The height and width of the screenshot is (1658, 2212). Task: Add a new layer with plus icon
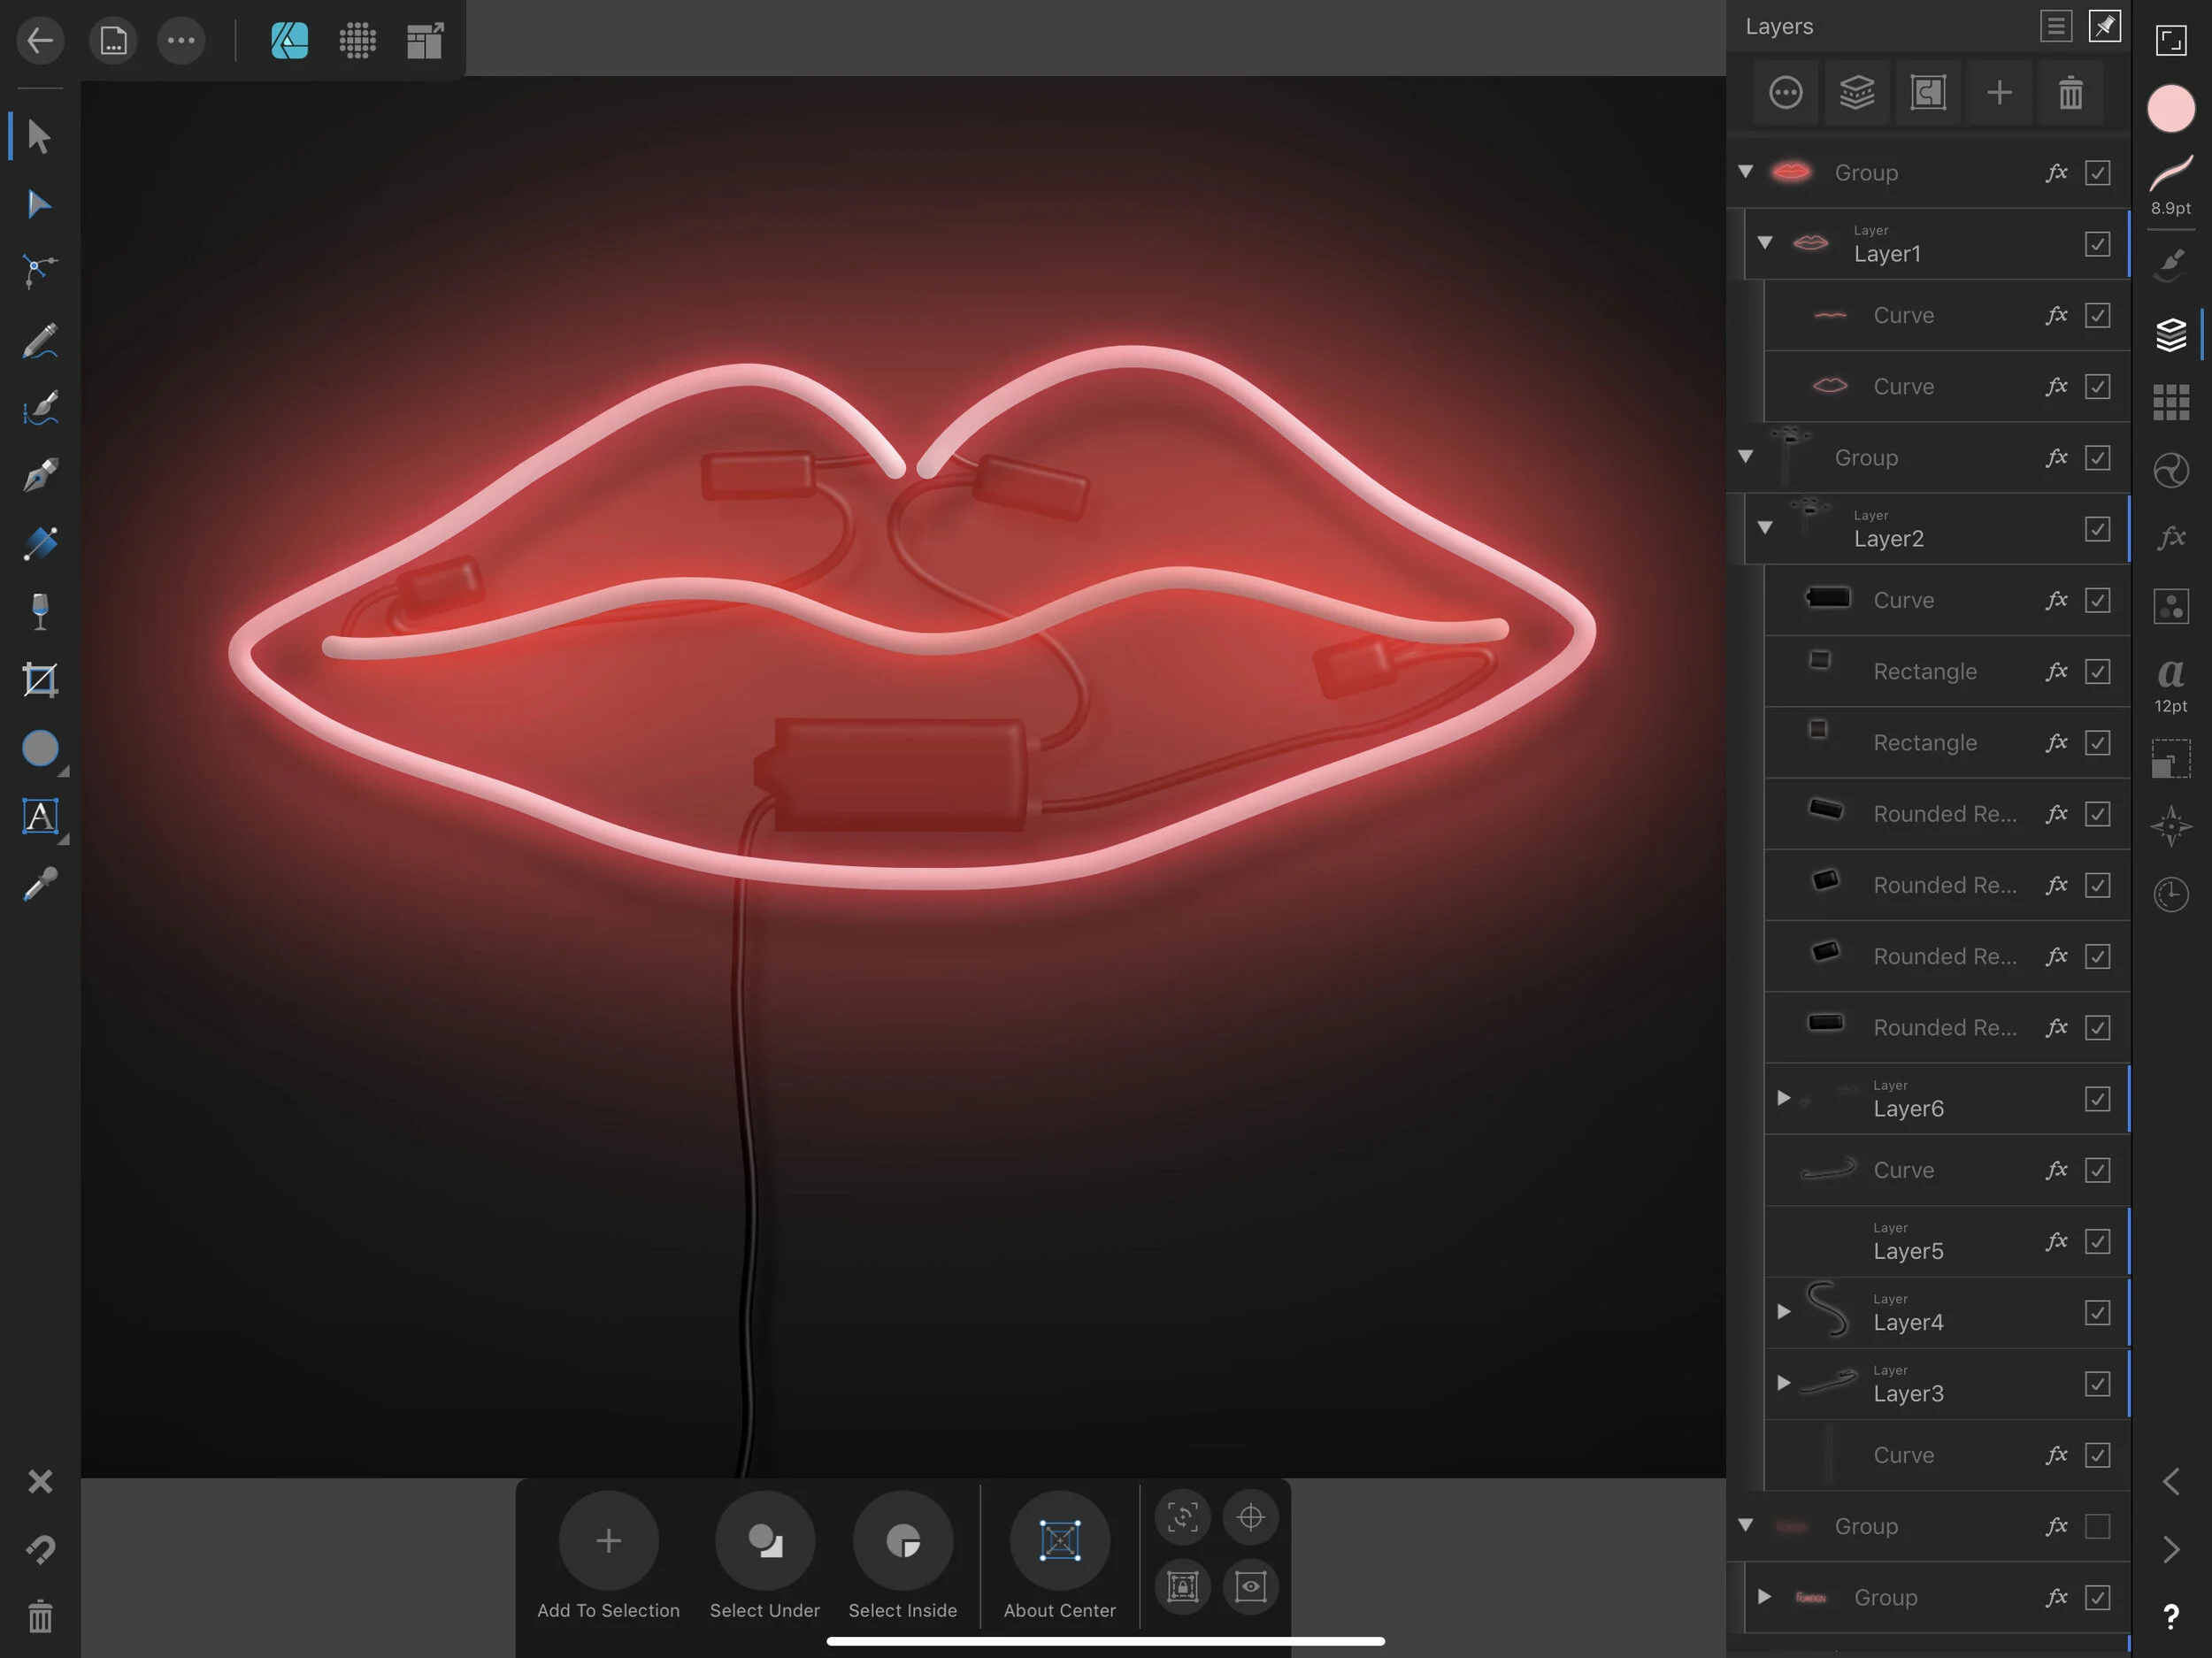1999,93
